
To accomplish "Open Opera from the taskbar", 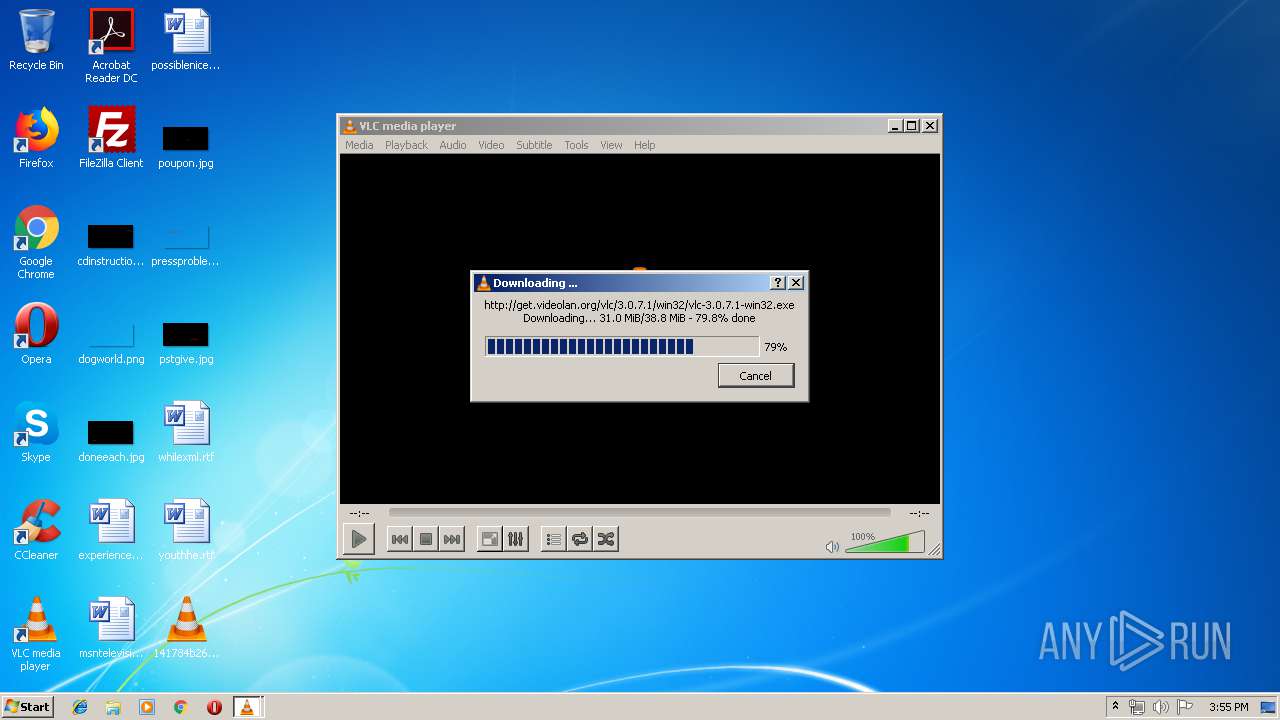I will click(x=214, y=707).
